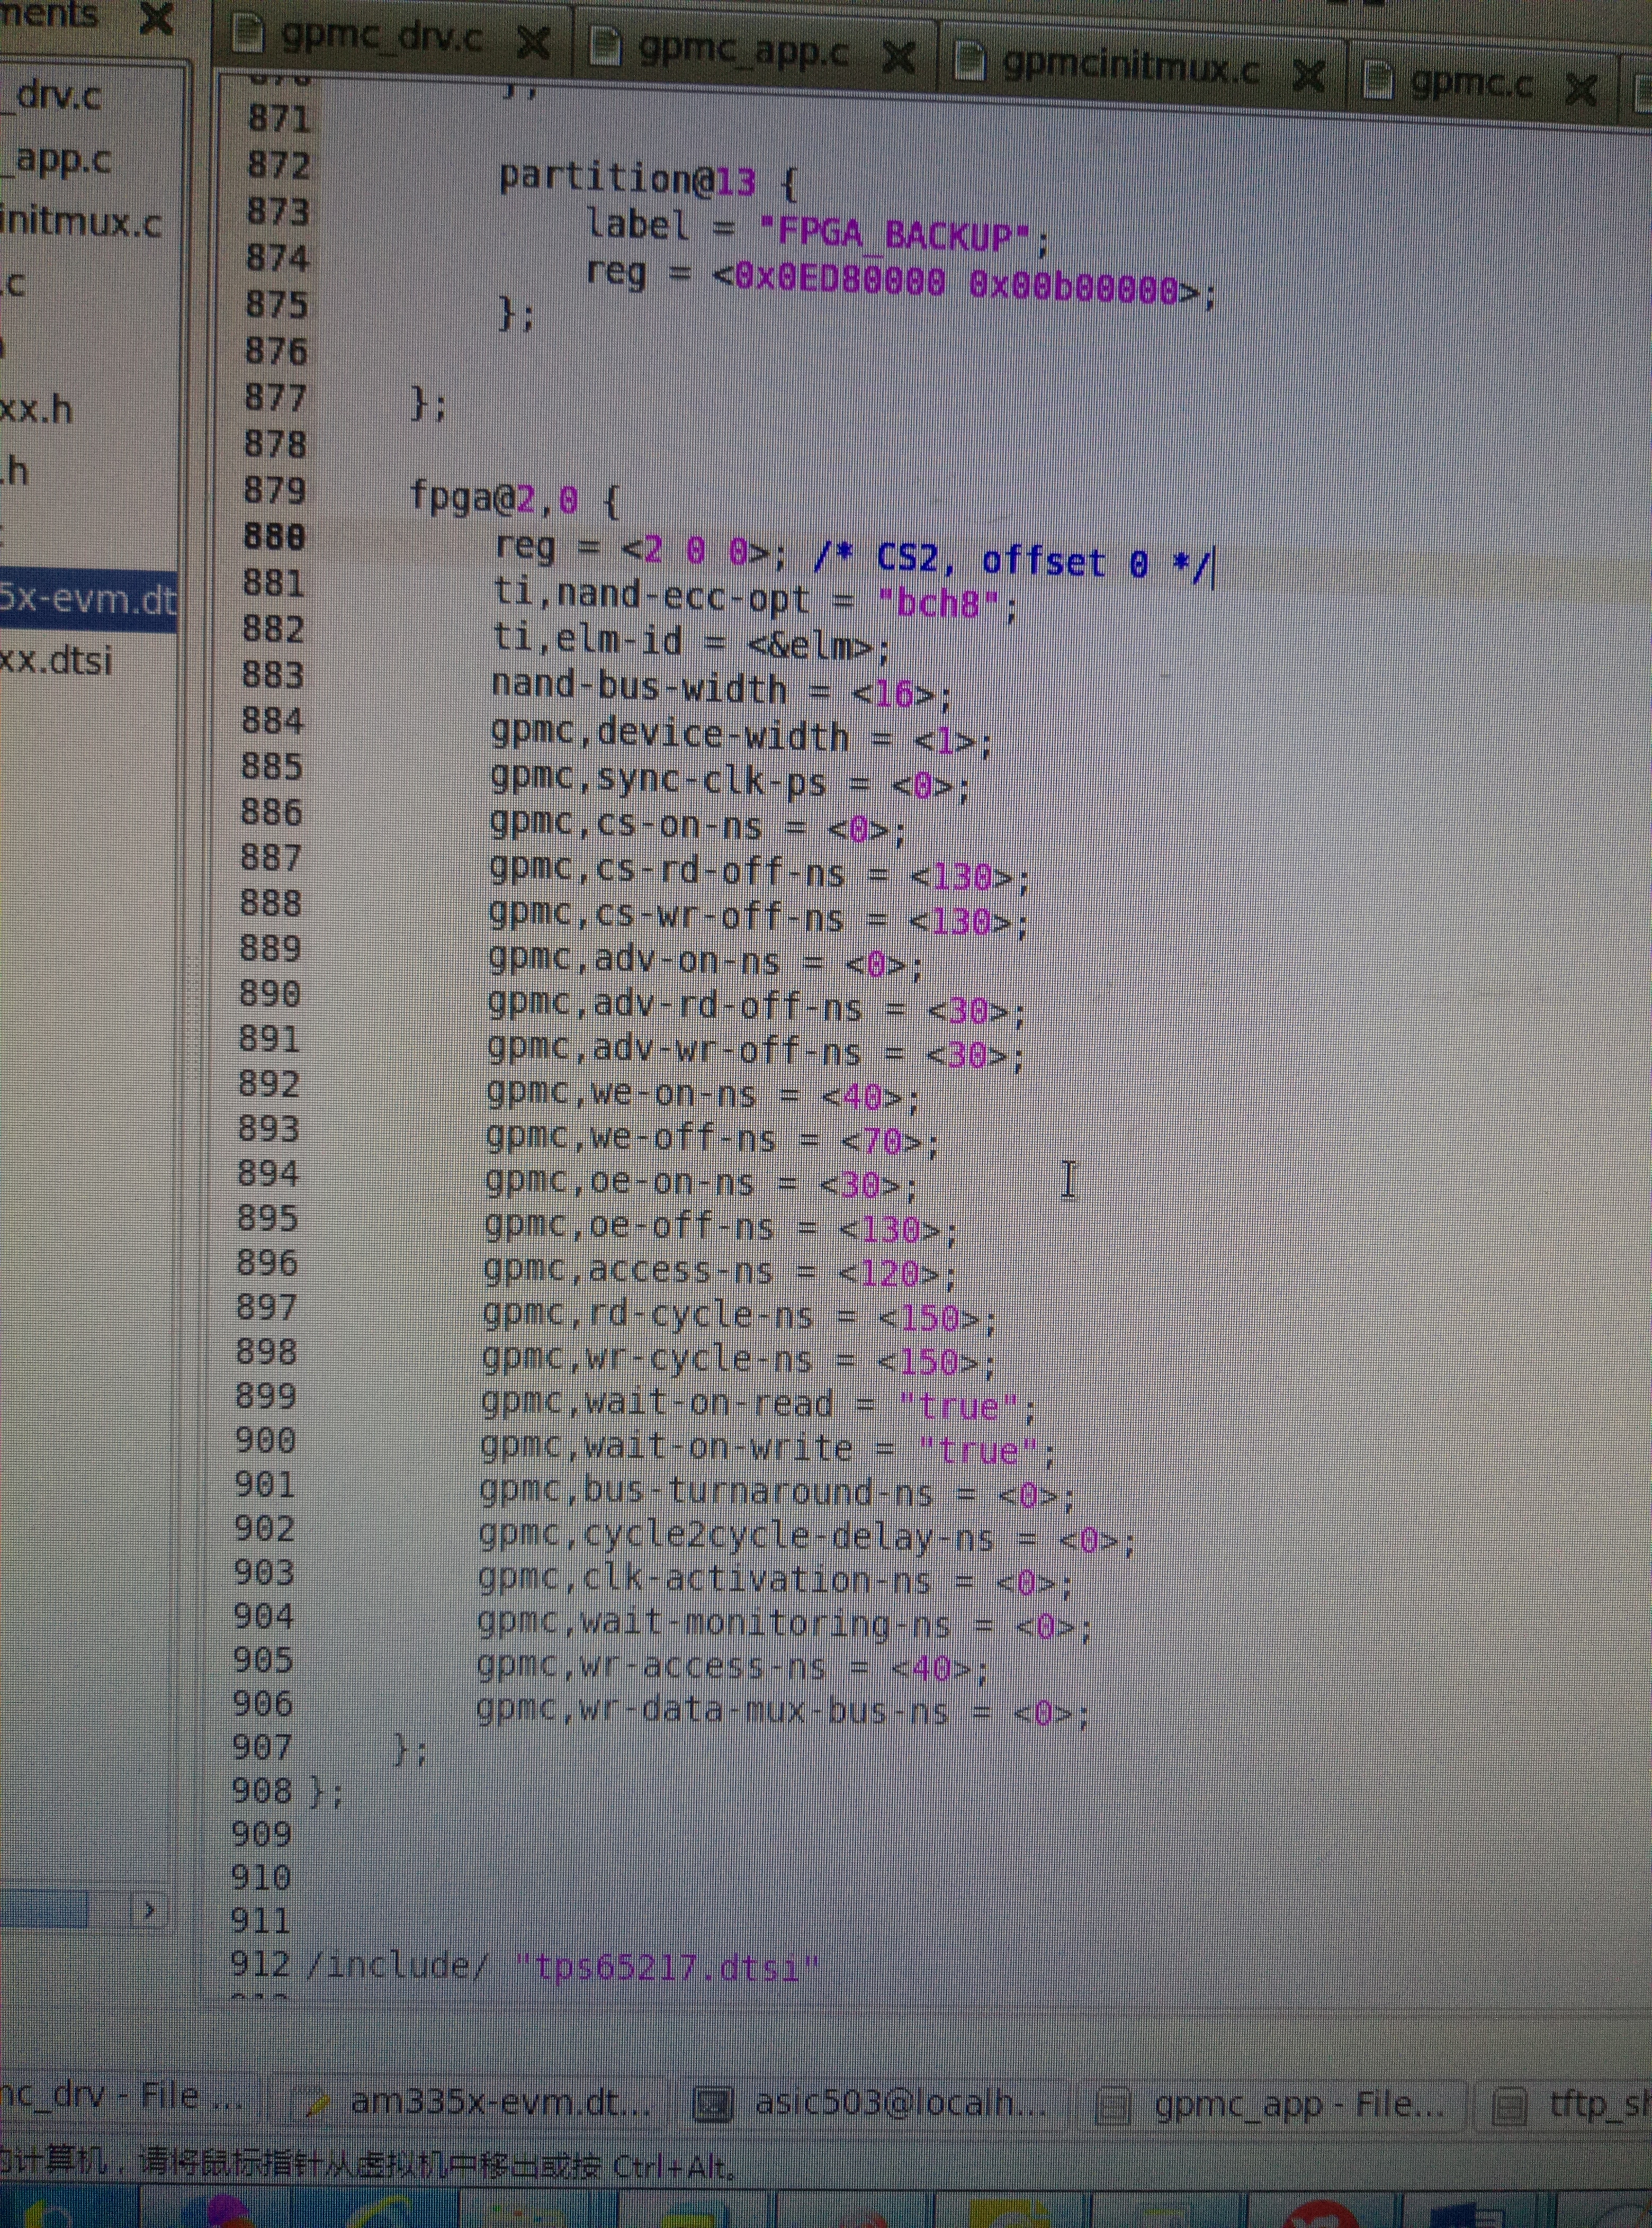Select the highlighted 5x-evm.dt file entry
The height and width of the screenshot is (2228, 1652).
pyautogui.click(x=85, y=599)
